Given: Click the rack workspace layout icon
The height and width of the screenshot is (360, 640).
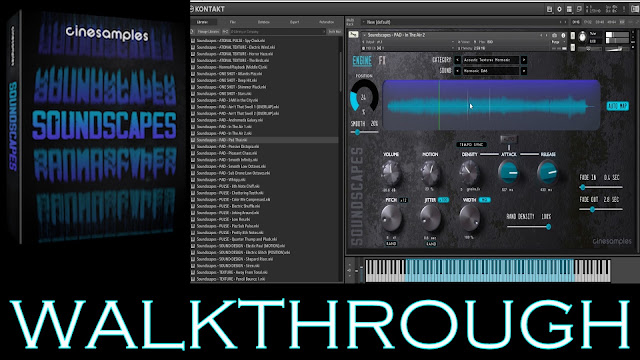Looking at the screenshot, I should [569, 9].
